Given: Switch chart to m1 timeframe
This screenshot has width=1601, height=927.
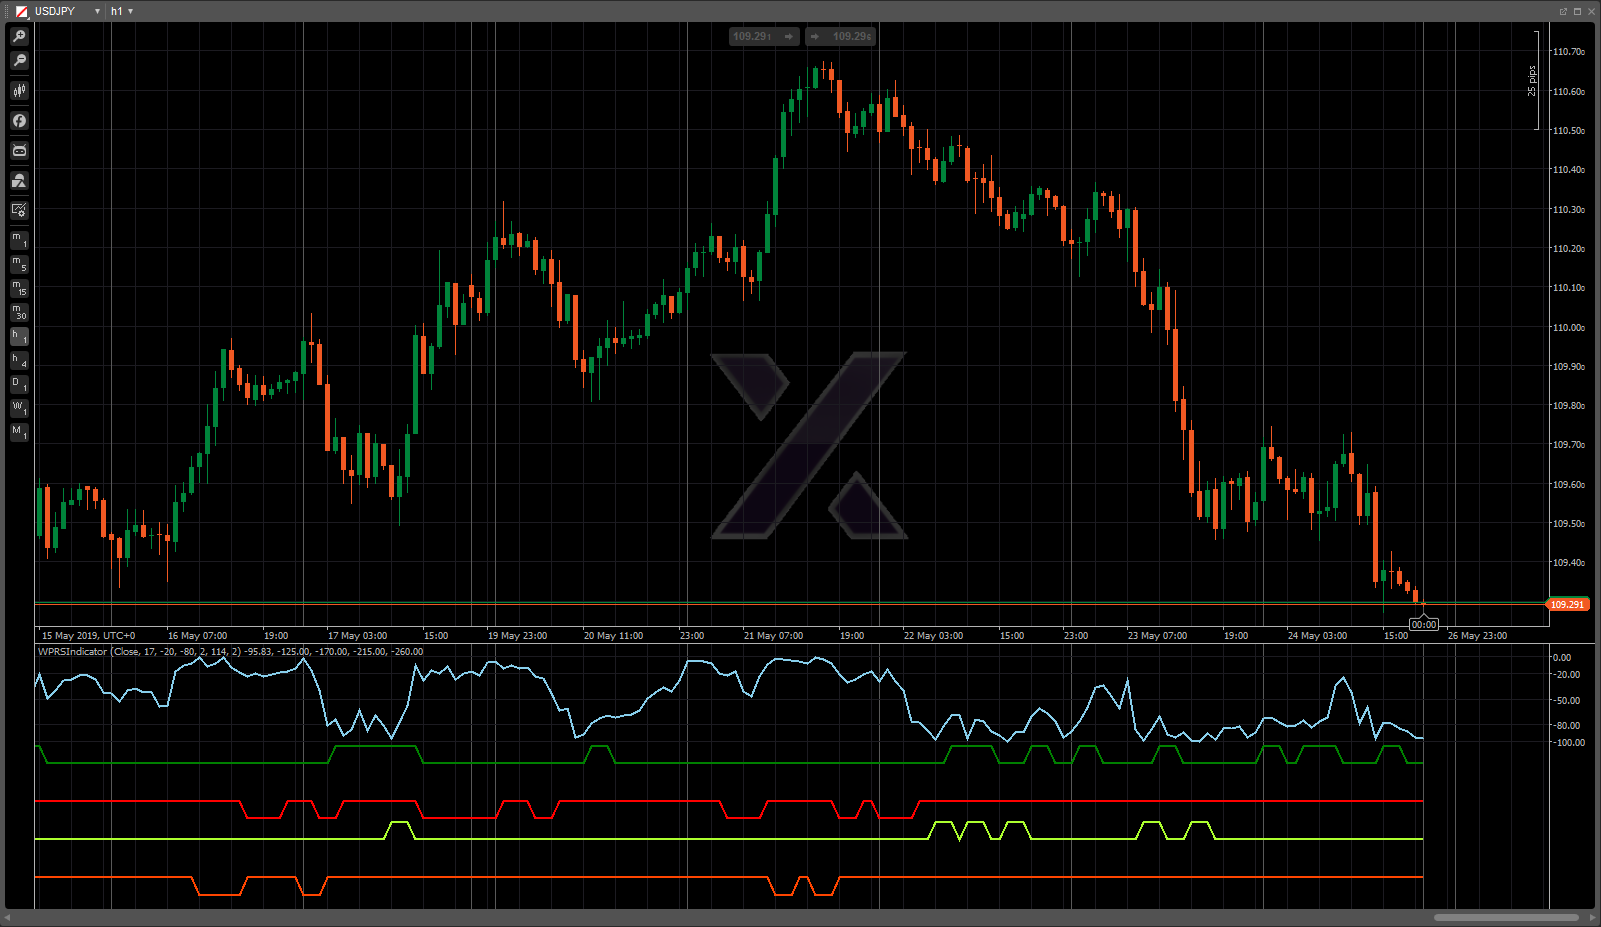Looking at the screenshot, I should click(x=19, y=240).
